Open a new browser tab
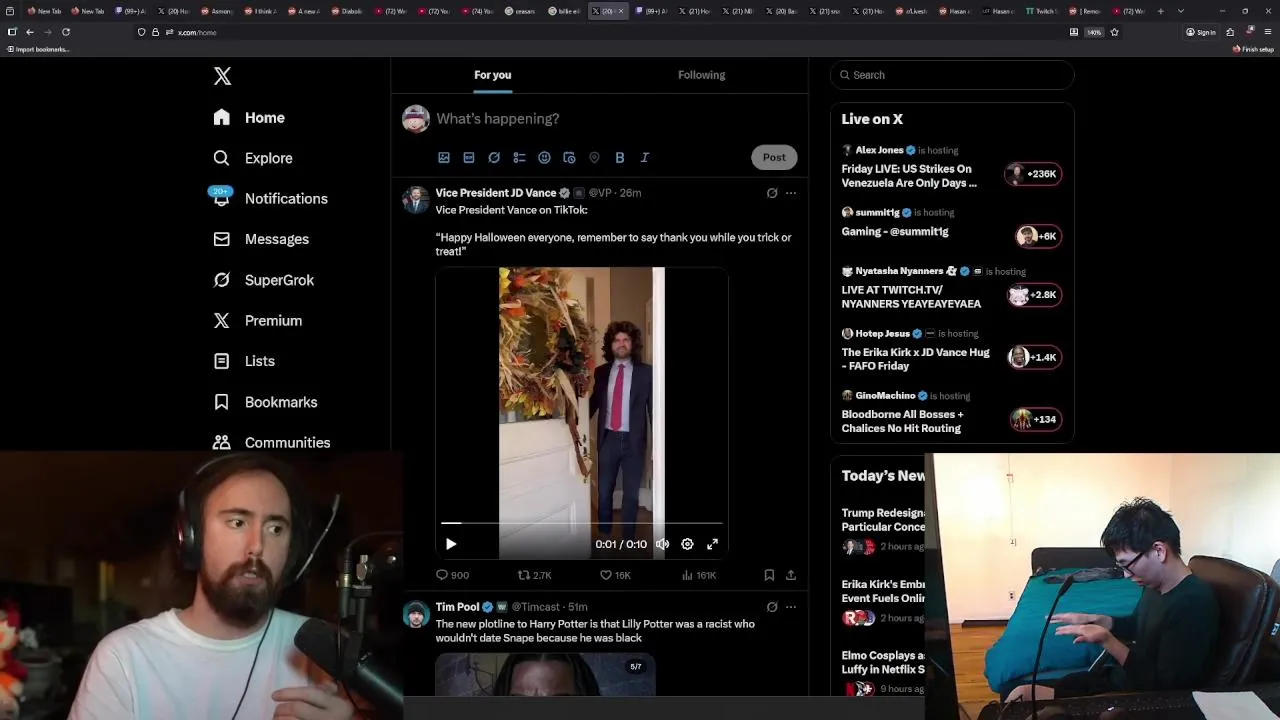This screenshot has width=1280, height=720. pos(1160,11)
